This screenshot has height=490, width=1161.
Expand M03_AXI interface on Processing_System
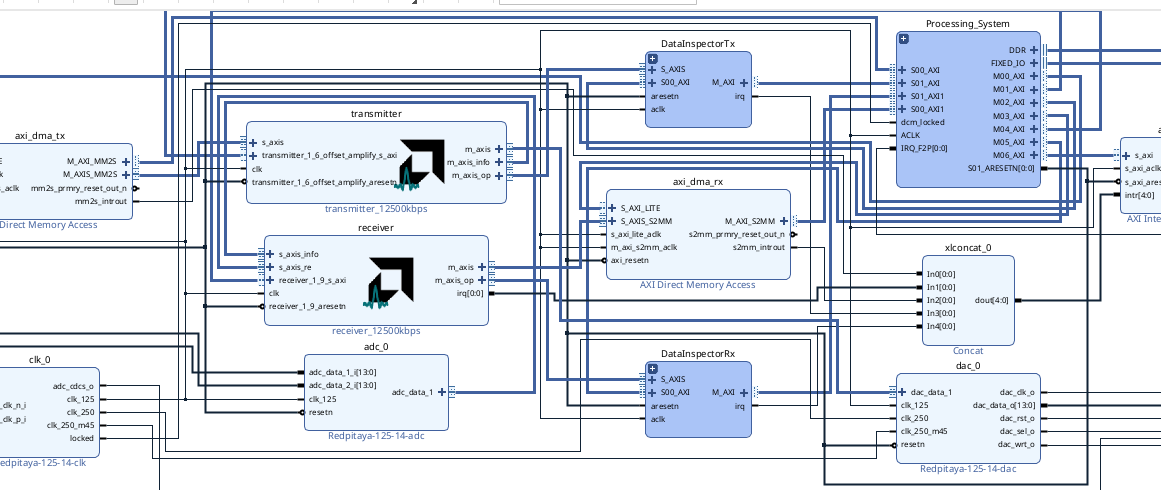(x=1034, y=116)
